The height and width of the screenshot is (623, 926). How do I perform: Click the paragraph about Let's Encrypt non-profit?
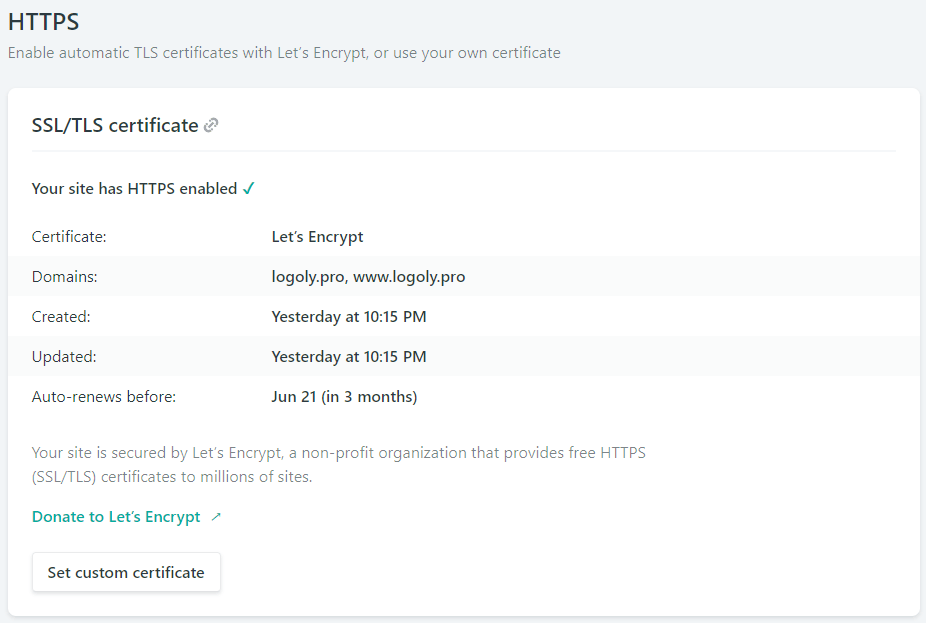(x=338, y=465)
